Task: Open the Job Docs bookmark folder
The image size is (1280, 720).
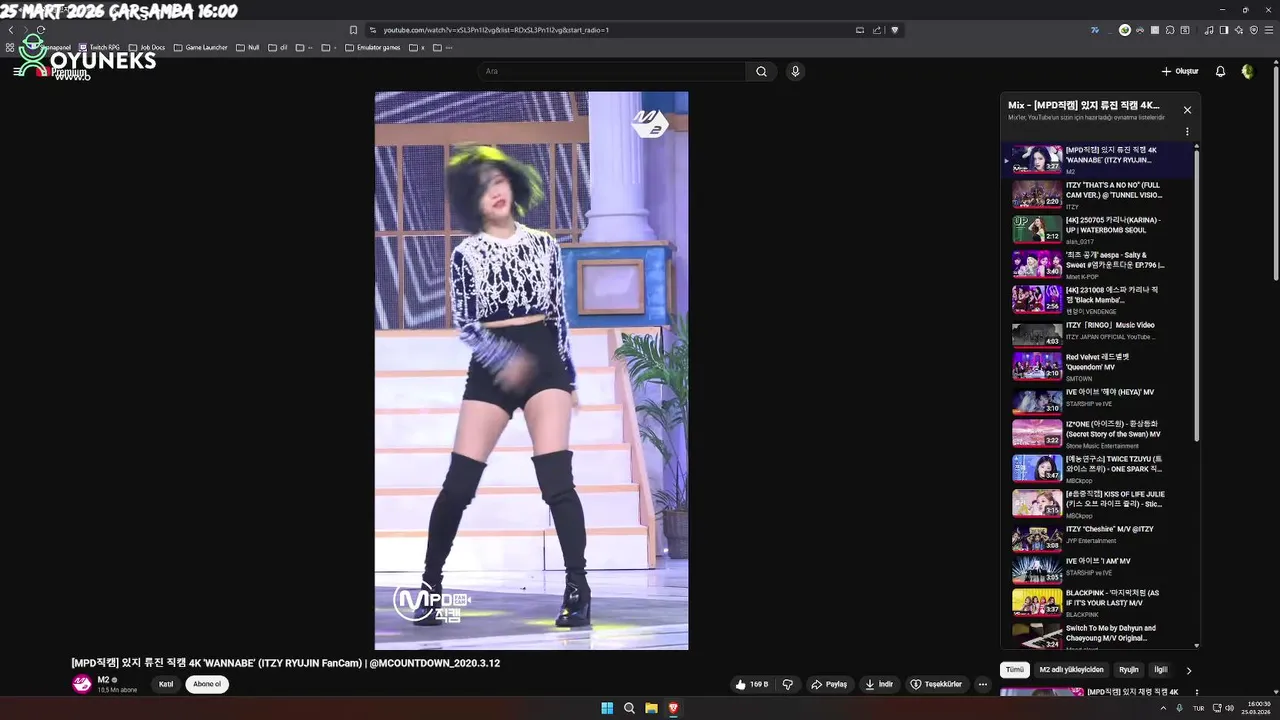Action: tap(146, 47)
